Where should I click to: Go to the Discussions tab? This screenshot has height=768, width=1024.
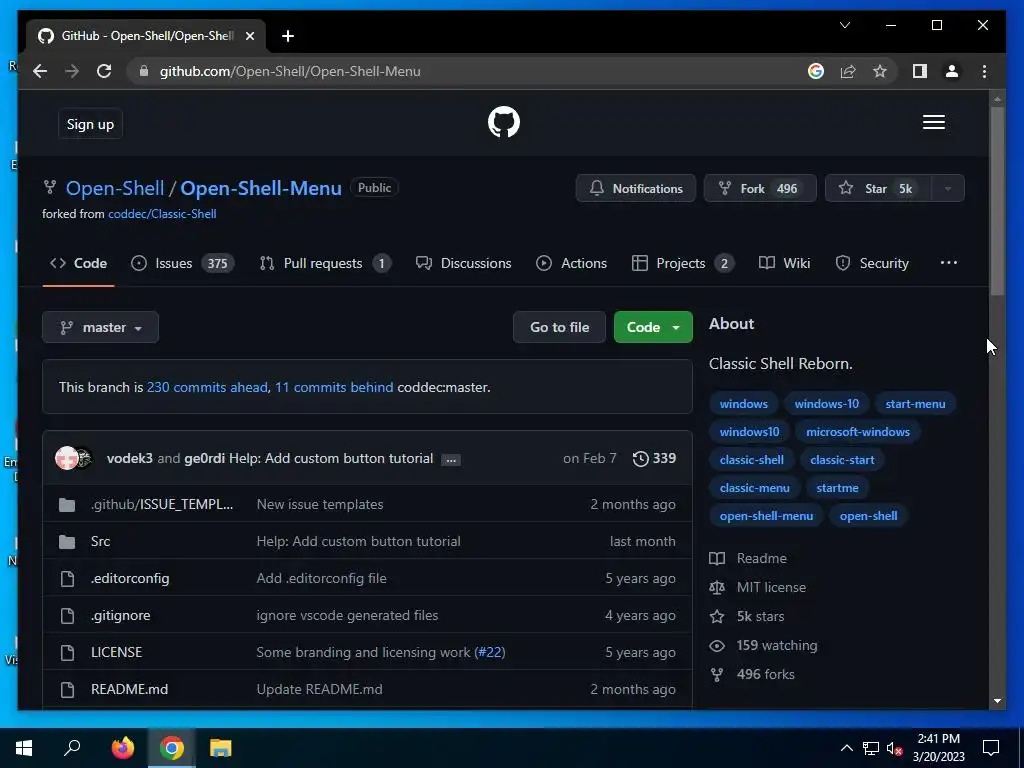coord(464,263)
